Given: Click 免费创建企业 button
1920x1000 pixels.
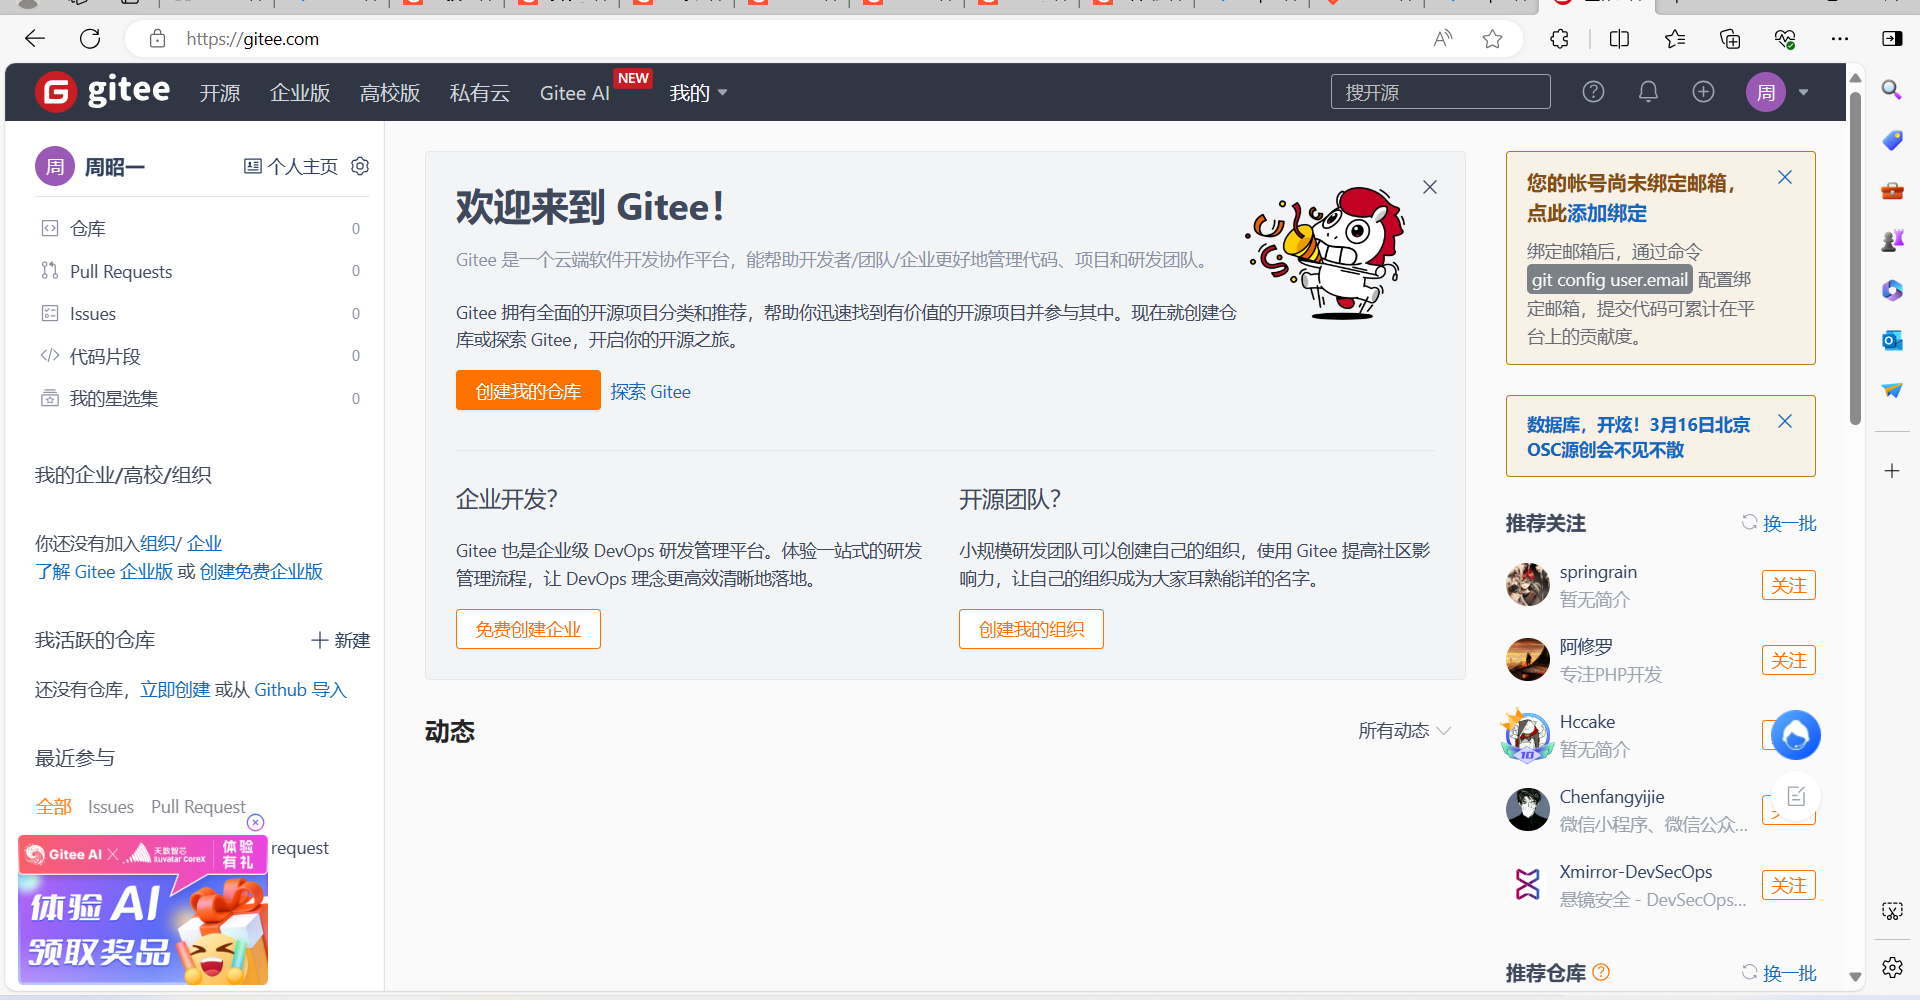Looking at the screenshot, I should (x=528, y=629).
